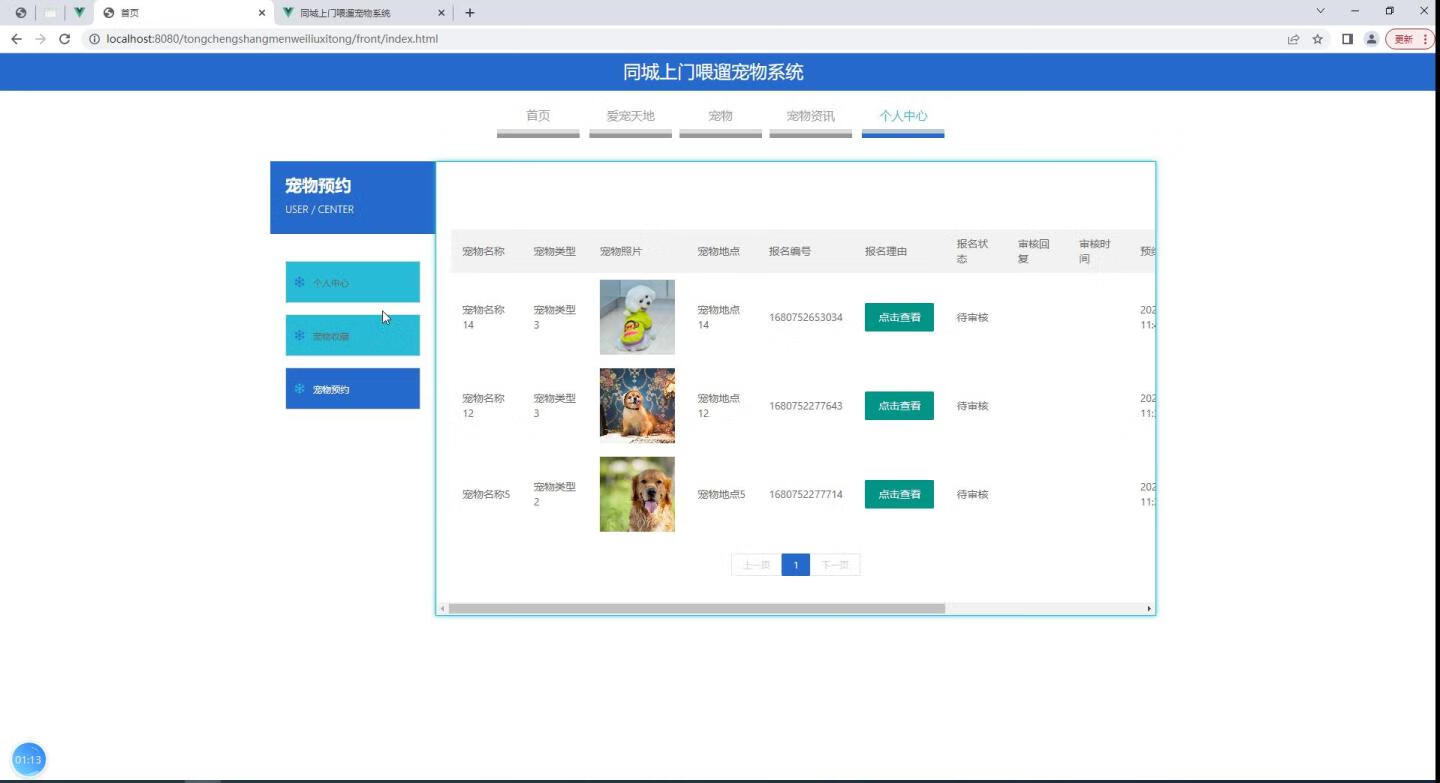Image resolution: width=1440 pixels, height=783 pixels.
Task: Click the 同城上门喂遛宠物系统 header title
Action: [713, 72]
